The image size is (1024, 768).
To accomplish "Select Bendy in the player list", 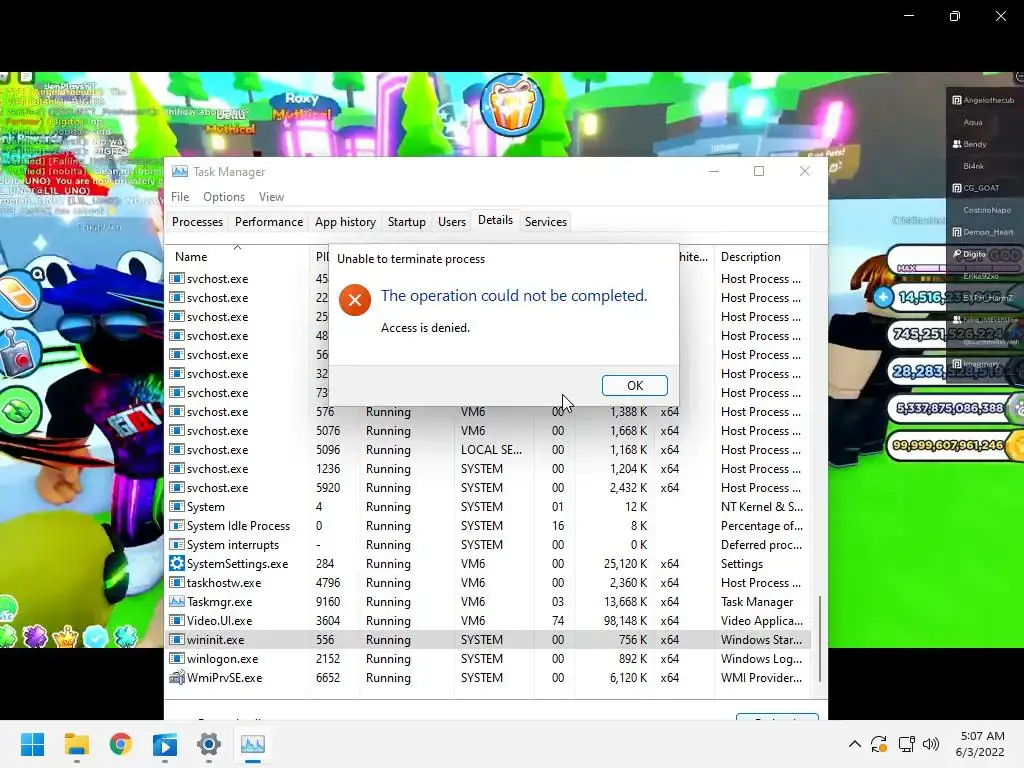I will 969,144.
